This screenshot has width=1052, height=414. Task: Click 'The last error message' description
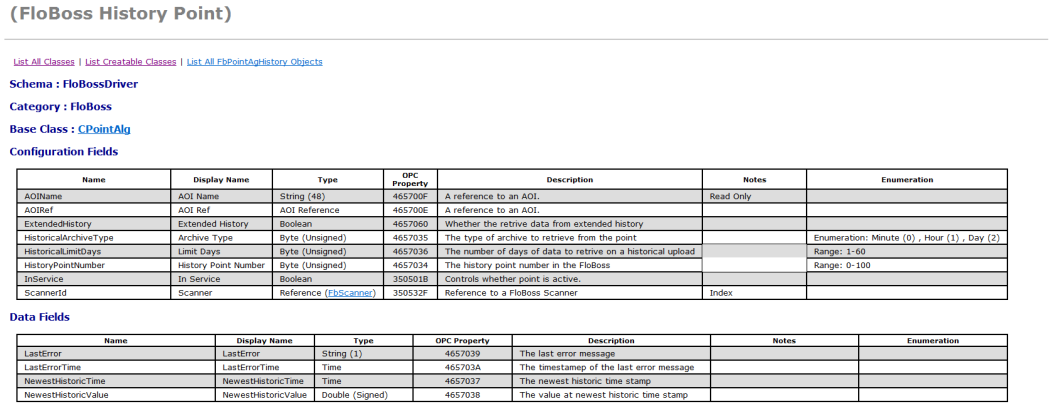(x=611, y=354)
